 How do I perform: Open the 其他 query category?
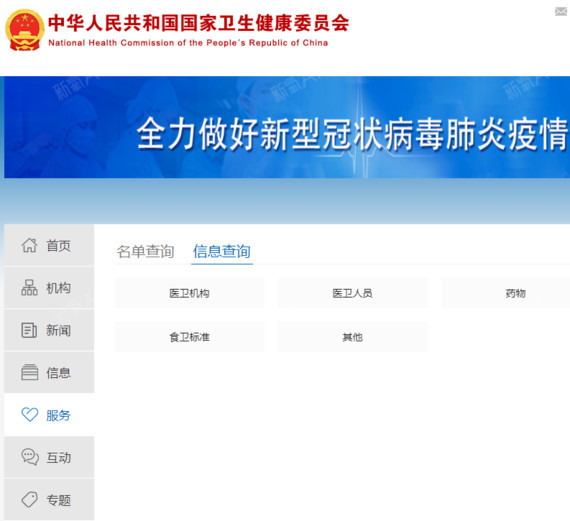coord(353,337)
